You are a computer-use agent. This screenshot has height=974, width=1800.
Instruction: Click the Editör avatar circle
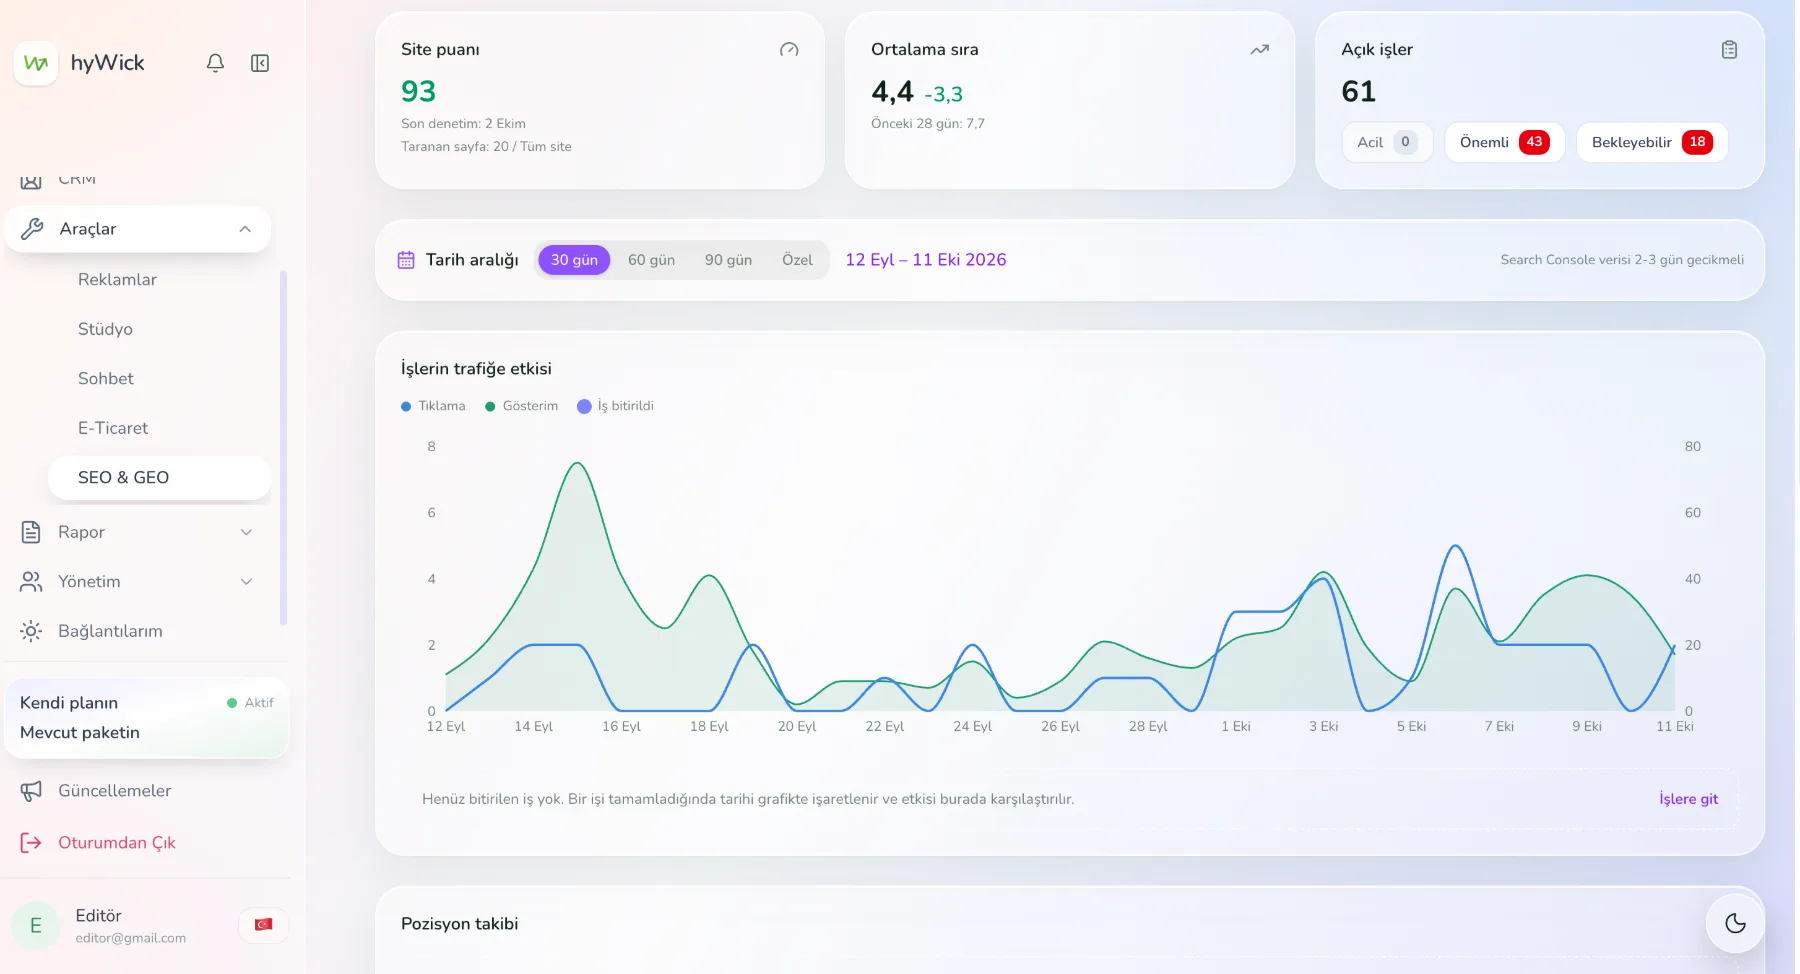(x=36, y=926)
